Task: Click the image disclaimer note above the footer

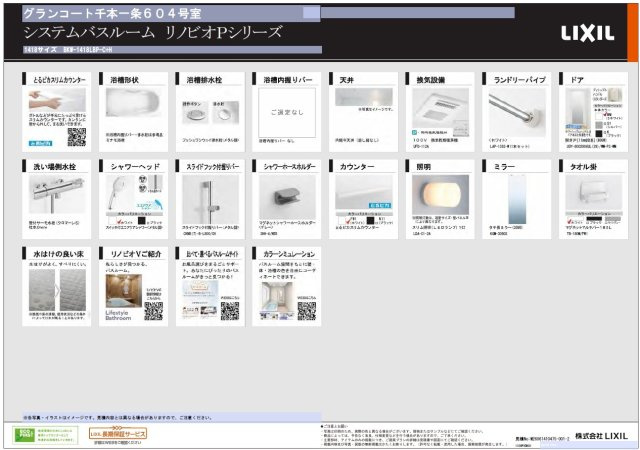Action: click(118, 418)
